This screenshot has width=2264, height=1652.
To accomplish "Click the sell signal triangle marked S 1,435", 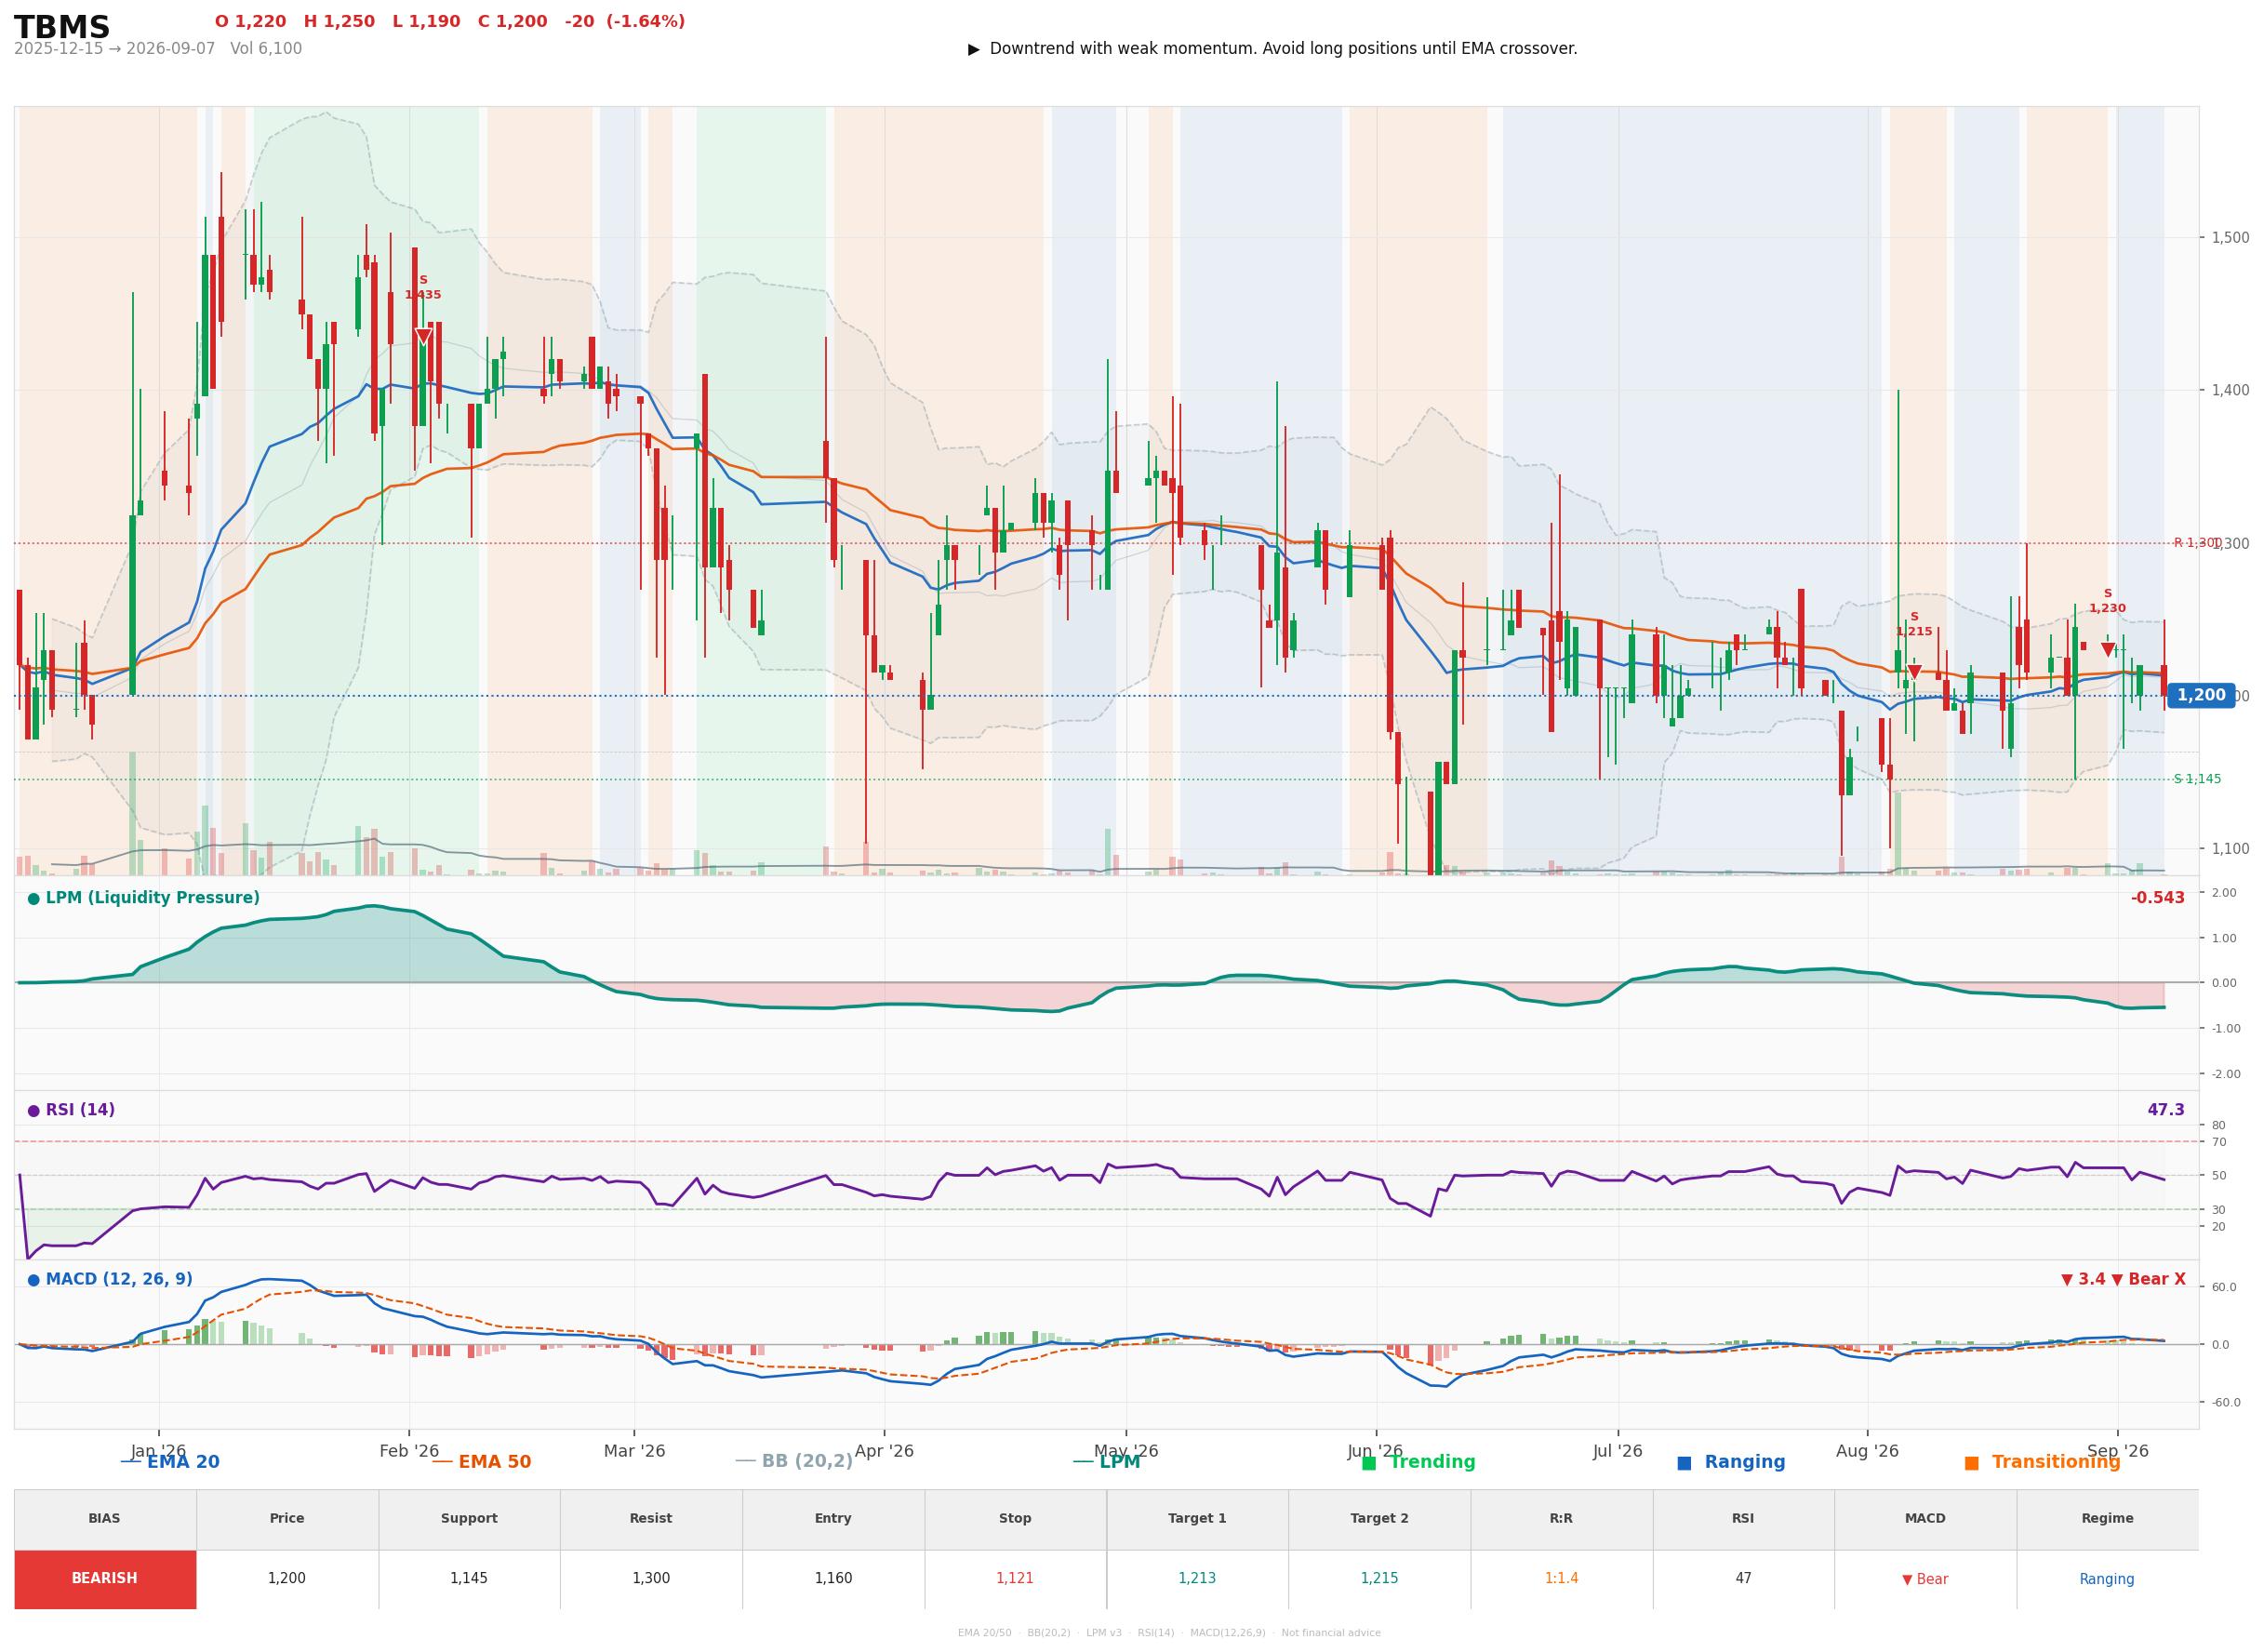I will point(423,337).
